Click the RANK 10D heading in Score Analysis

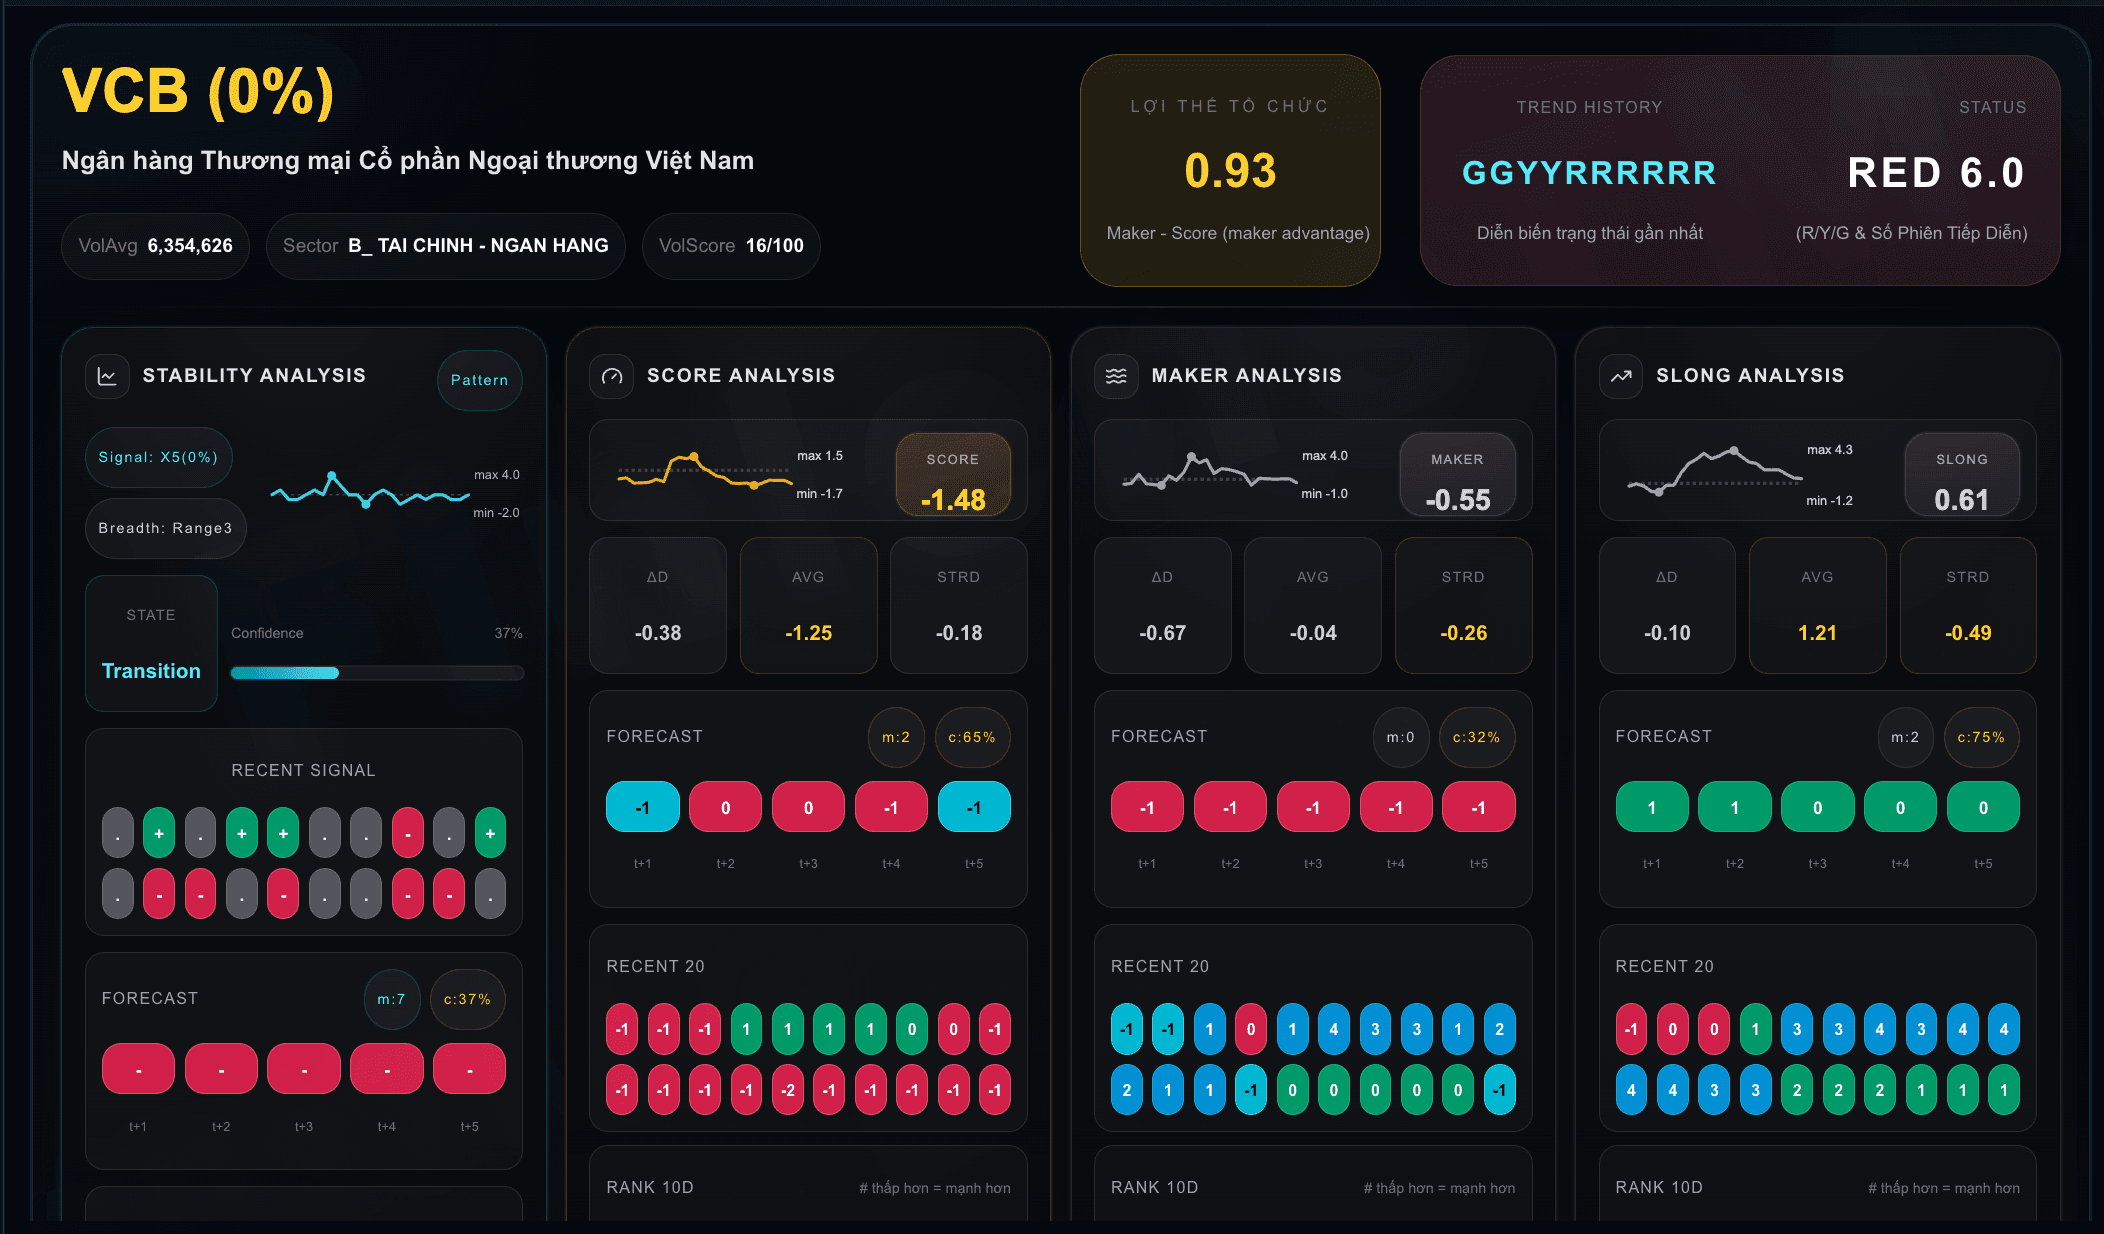point(650,1187)
